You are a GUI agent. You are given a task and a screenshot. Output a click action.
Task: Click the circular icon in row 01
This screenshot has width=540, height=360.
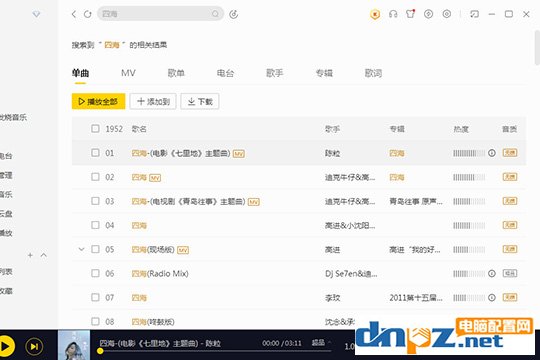point(492,153)
